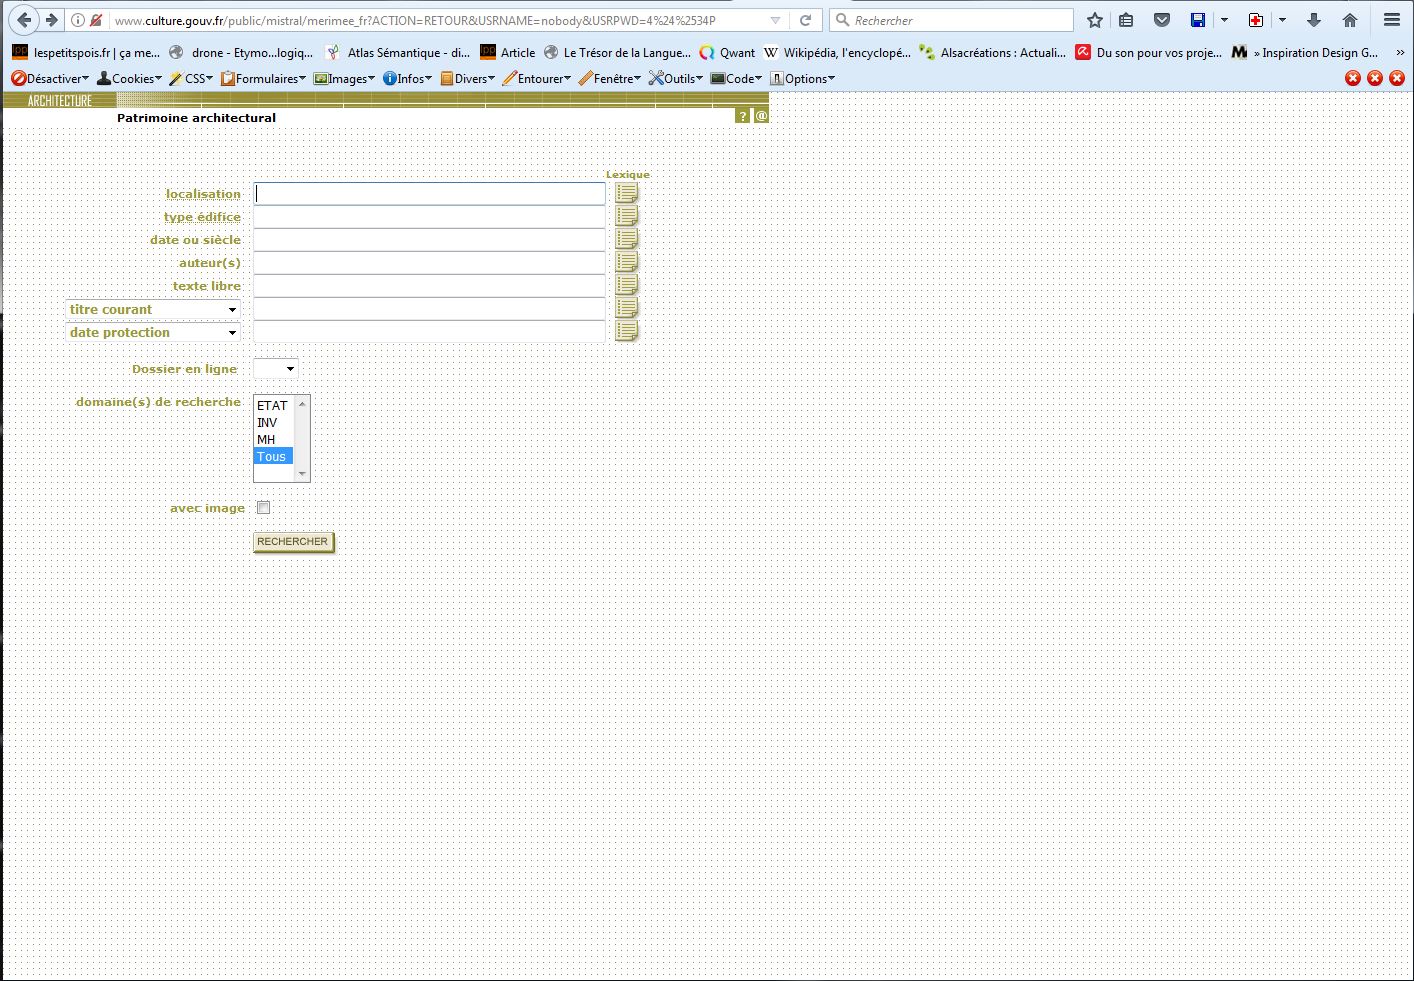1414x981 pixels.
Task: Expand the date protection dropdown
Action: (153, 333)
